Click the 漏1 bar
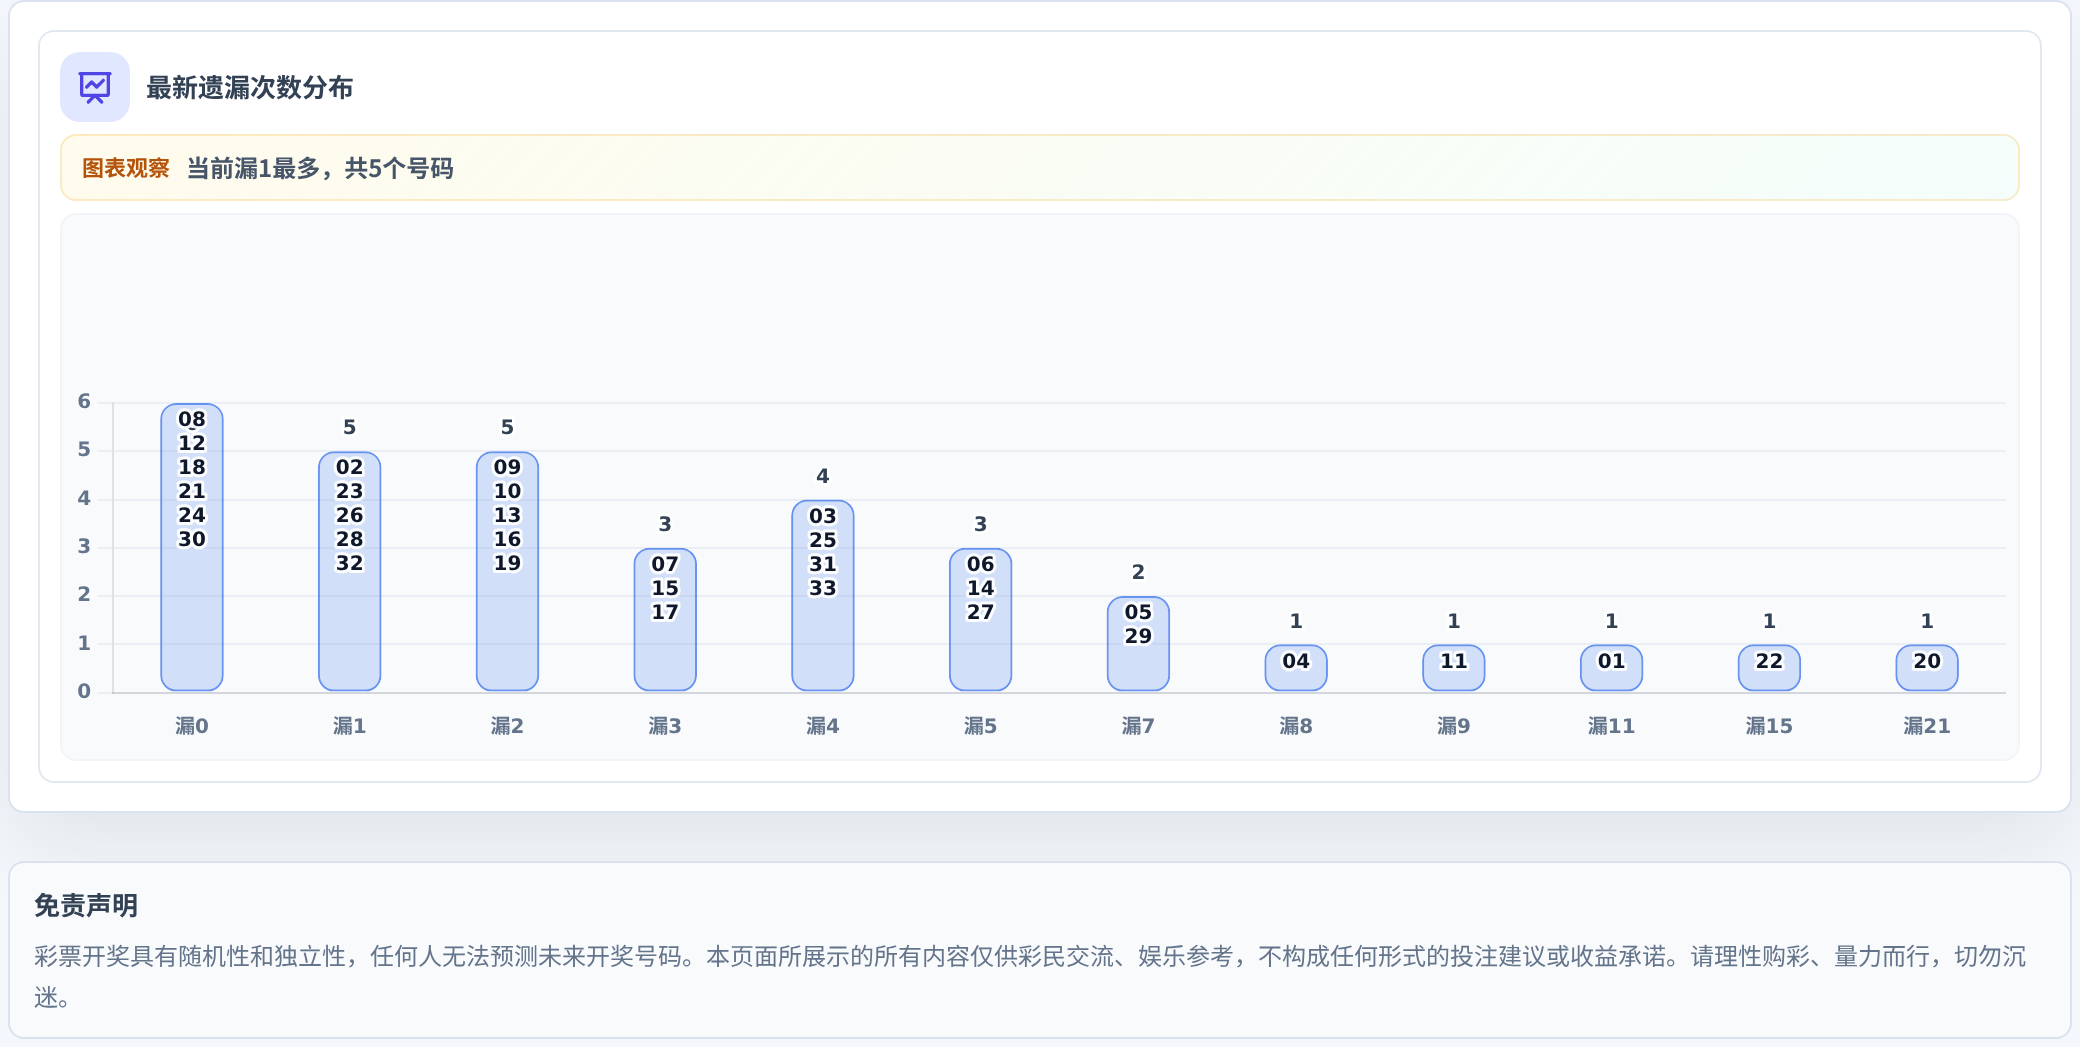 [x=350, y=571]
